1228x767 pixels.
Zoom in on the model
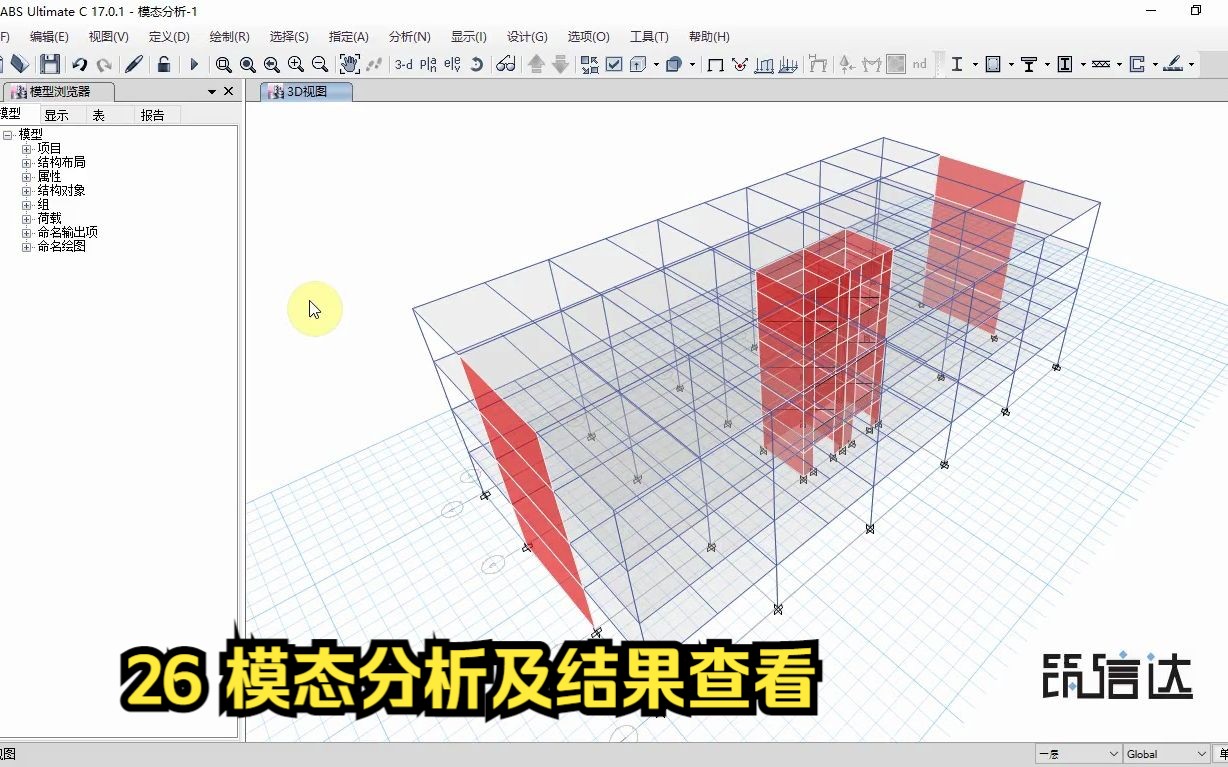pos(295,64)
